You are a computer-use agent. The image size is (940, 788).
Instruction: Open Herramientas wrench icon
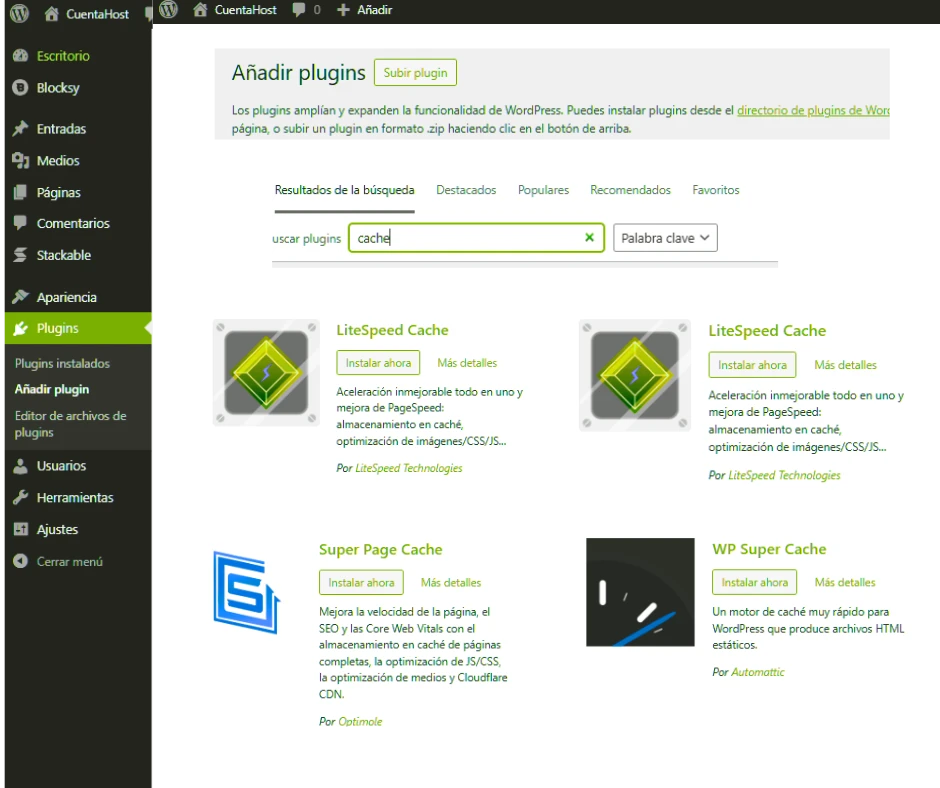(19, 498)
